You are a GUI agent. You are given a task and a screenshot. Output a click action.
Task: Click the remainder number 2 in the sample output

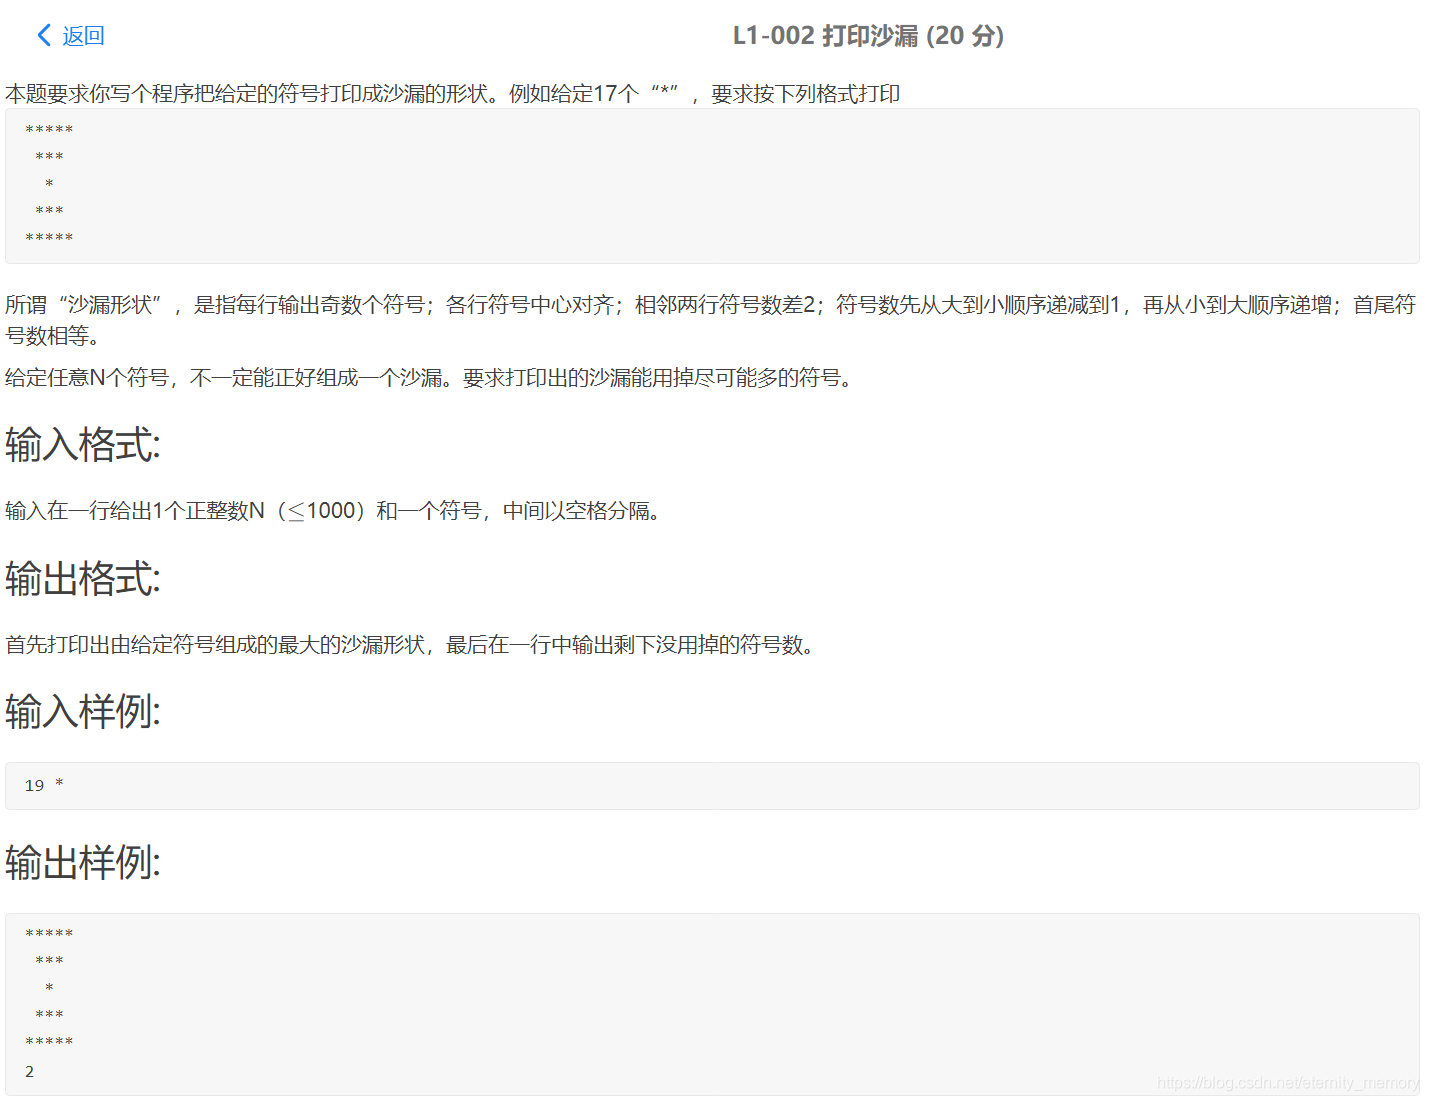click(x=30, y=1071)
